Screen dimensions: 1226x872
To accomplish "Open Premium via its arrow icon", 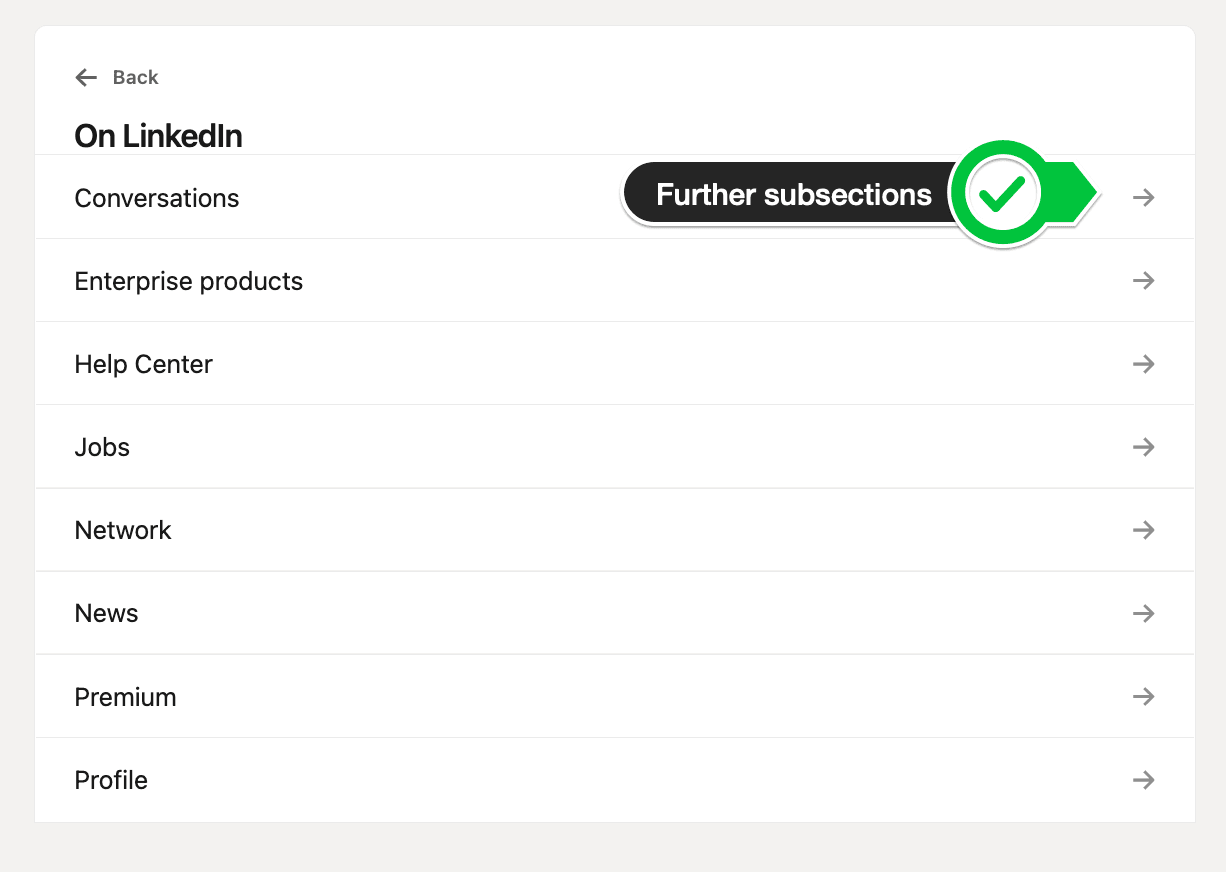I will click(1144, 696).
